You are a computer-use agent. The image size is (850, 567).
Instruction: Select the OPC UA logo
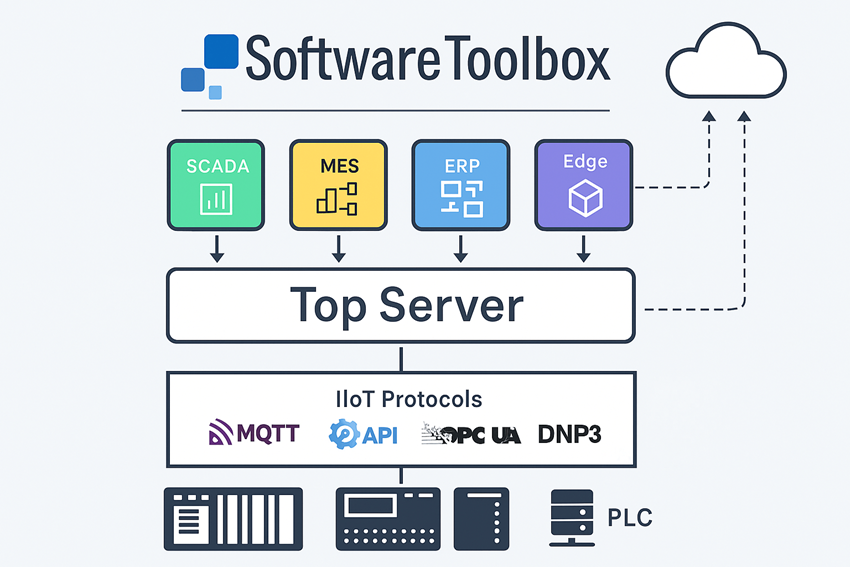[471, 434]
